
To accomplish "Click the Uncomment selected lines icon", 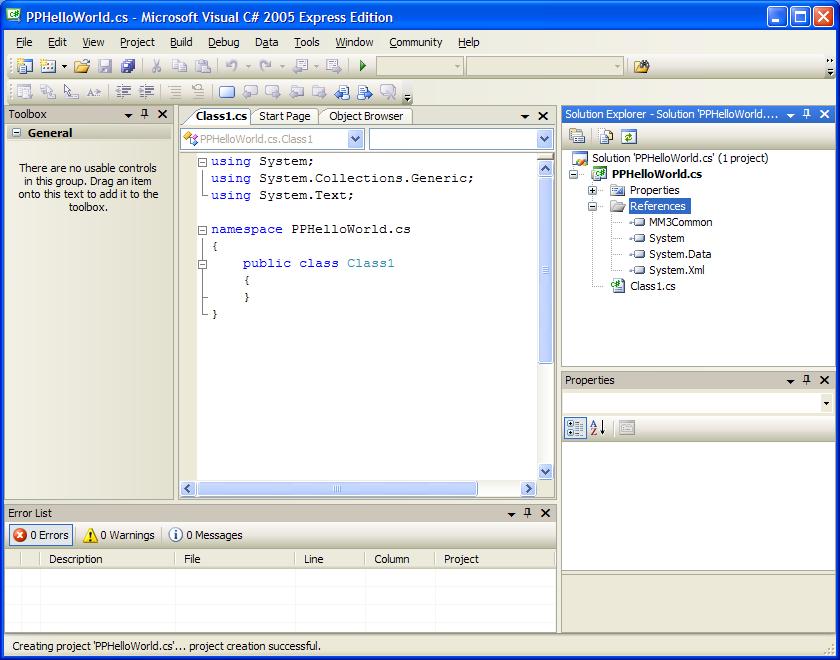I will tap(198, 92).
